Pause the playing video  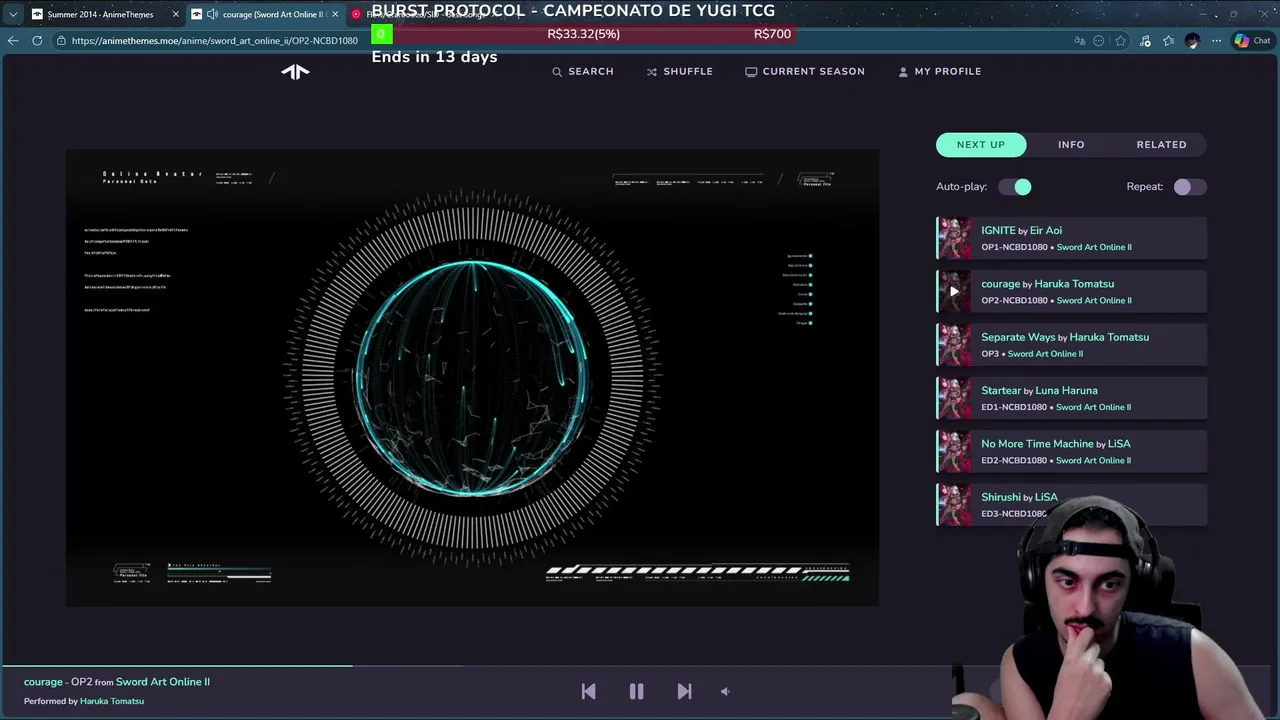pyautogui.click(x=636, y=691)
